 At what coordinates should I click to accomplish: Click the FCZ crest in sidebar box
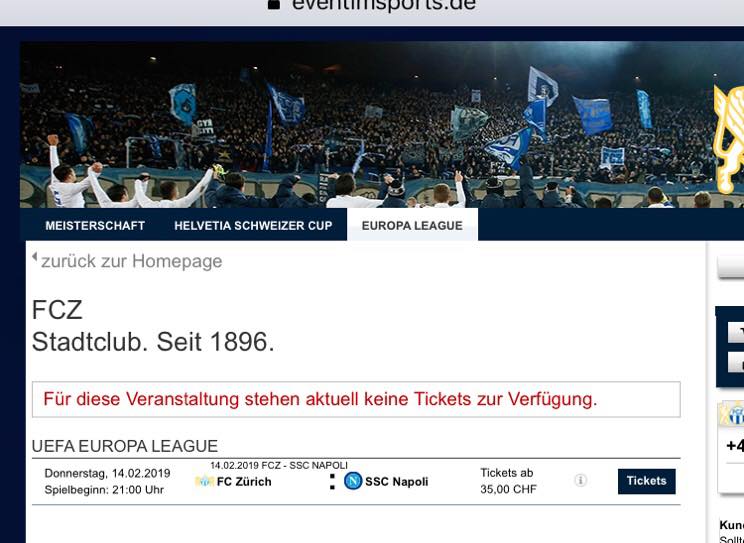click(732, 414)
